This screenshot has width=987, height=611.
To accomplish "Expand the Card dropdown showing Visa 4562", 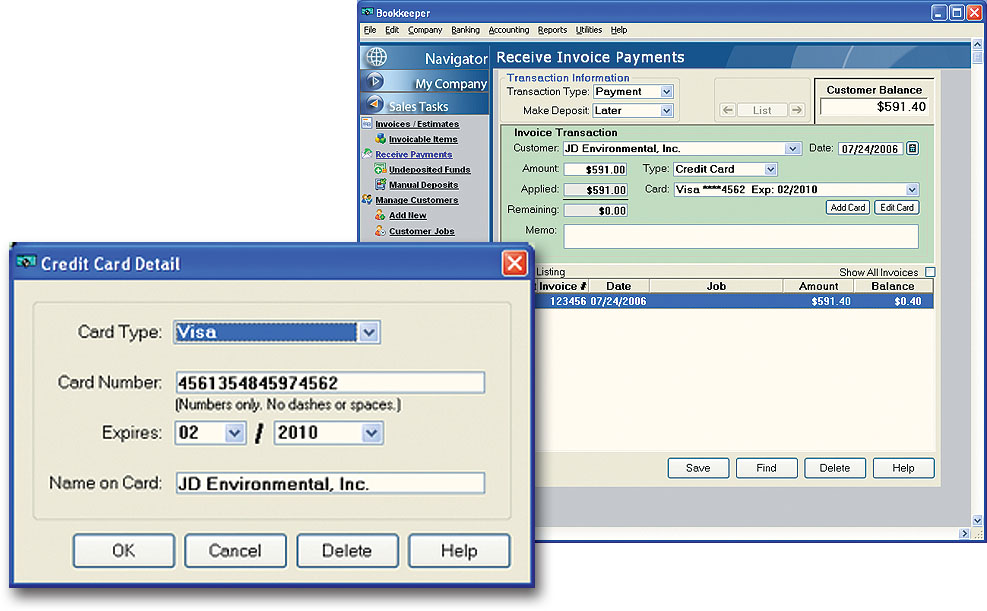I will [911, 189].
